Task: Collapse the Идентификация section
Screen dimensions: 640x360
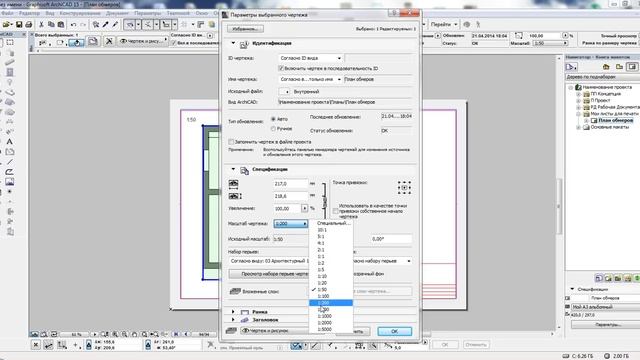Action: pyautogui.click(x=233, y=43)
